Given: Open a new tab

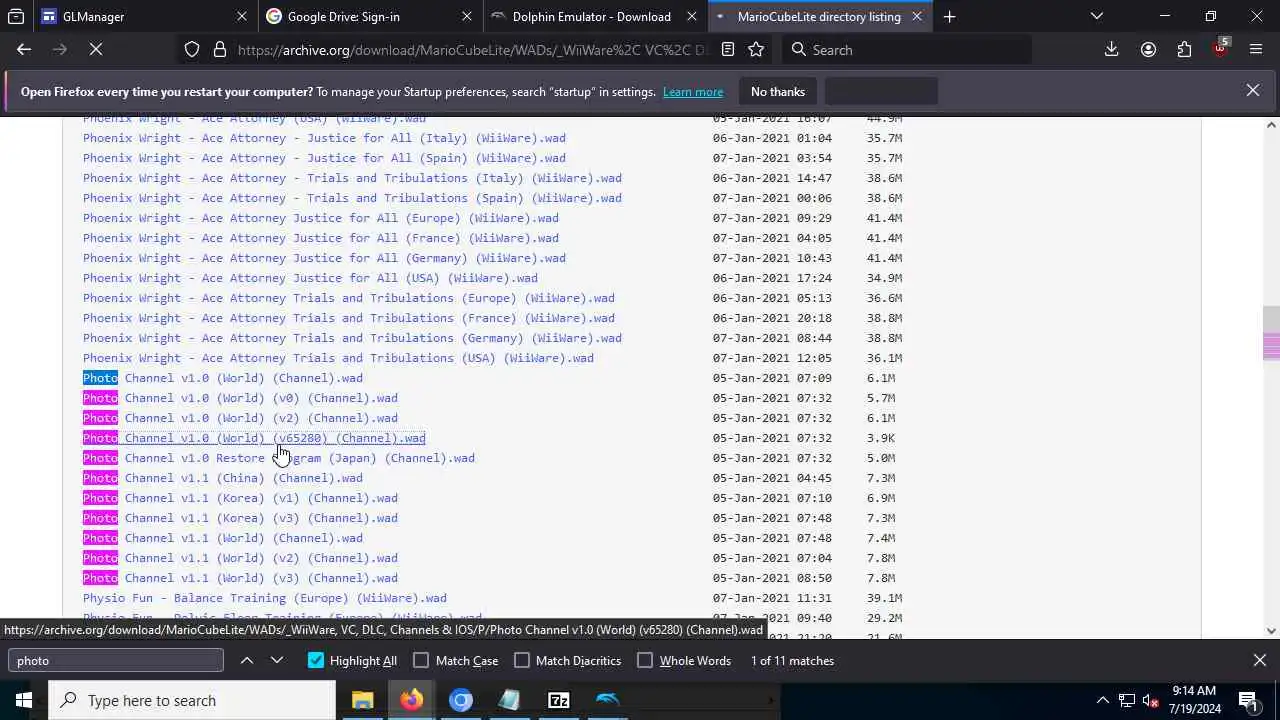Looking at the screenshot, I should [x=949, y=16].
